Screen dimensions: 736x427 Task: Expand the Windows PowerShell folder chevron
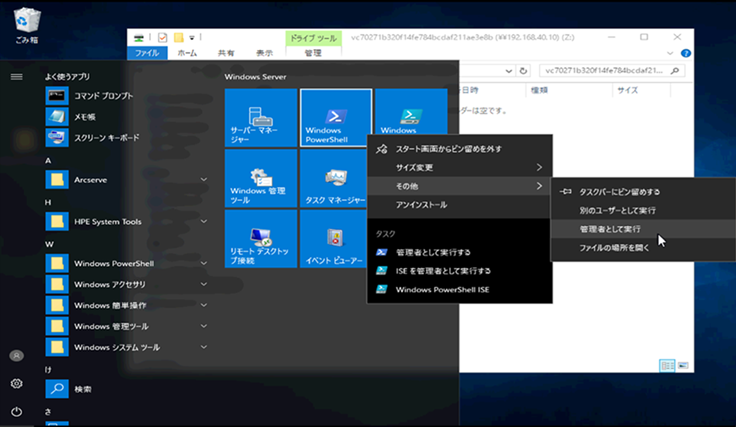click(x=204, y=263)
